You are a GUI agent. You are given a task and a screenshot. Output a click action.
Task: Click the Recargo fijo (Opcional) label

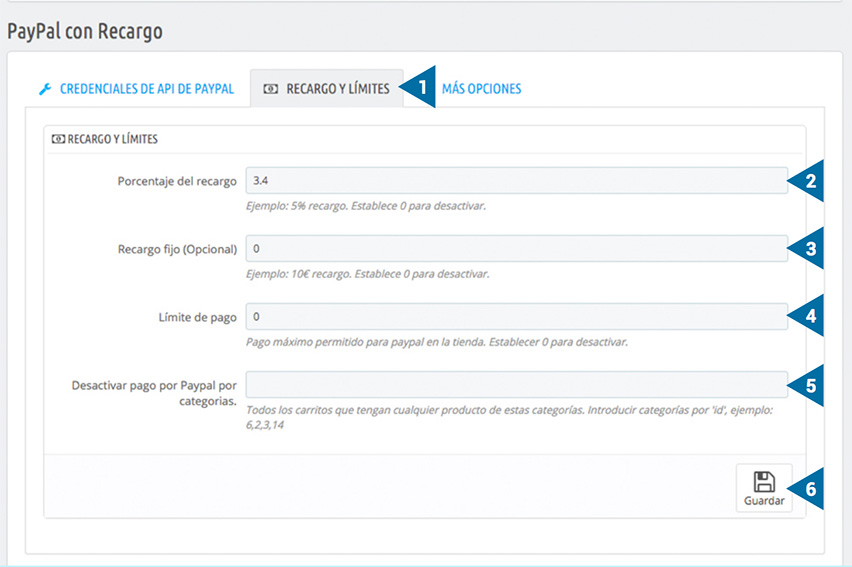(178, 249)
